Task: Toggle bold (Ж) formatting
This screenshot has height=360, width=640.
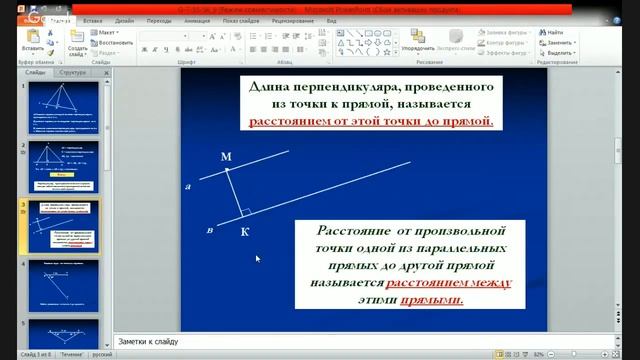Action: tap(144, 50)
